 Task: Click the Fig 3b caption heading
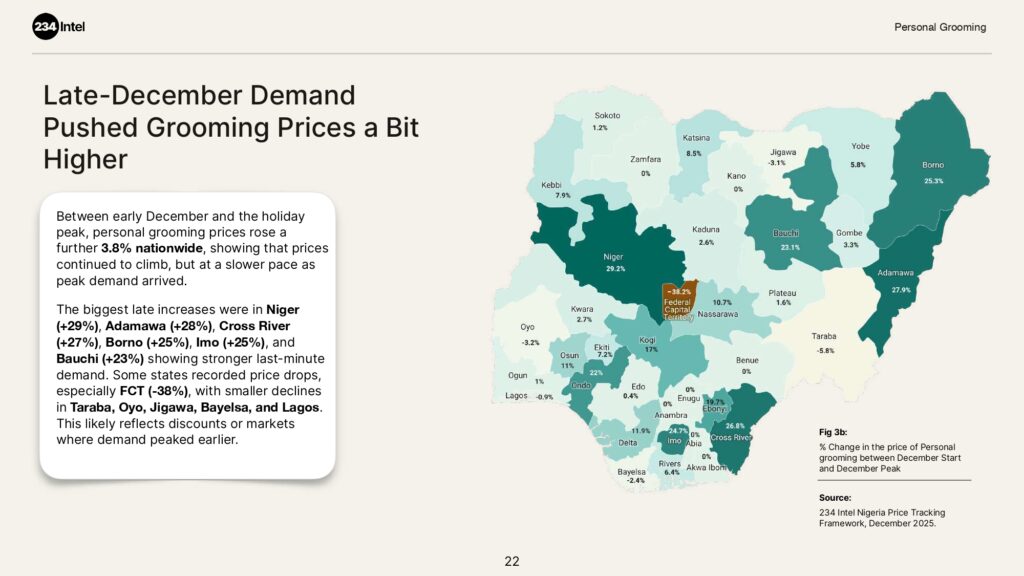832,432
